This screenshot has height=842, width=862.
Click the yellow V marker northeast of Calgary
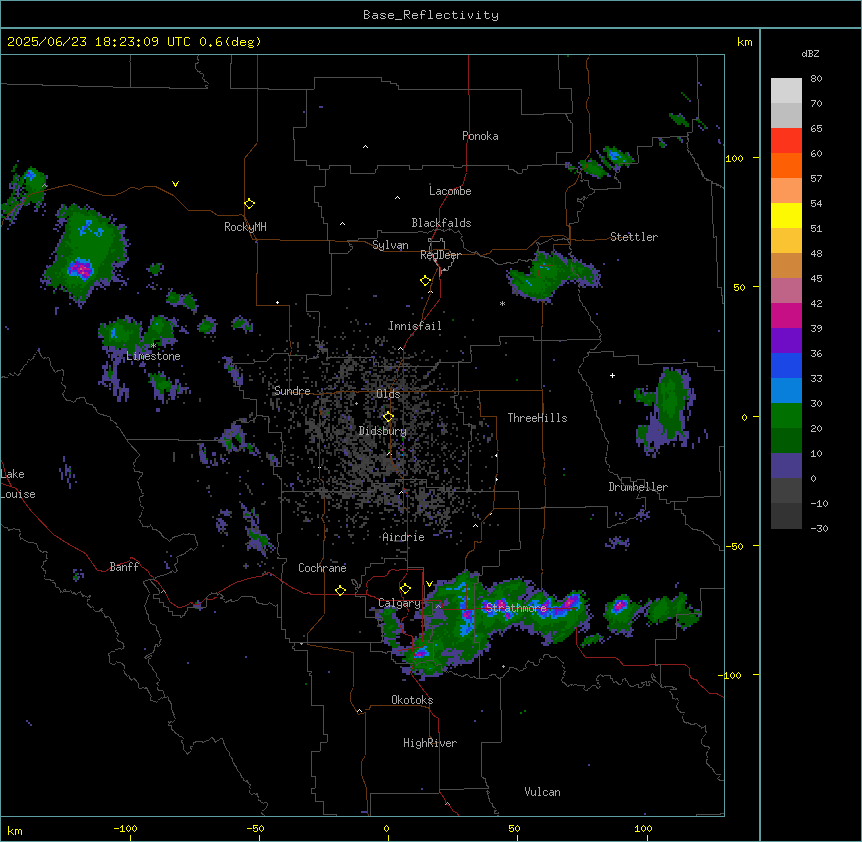pos(429,584)
